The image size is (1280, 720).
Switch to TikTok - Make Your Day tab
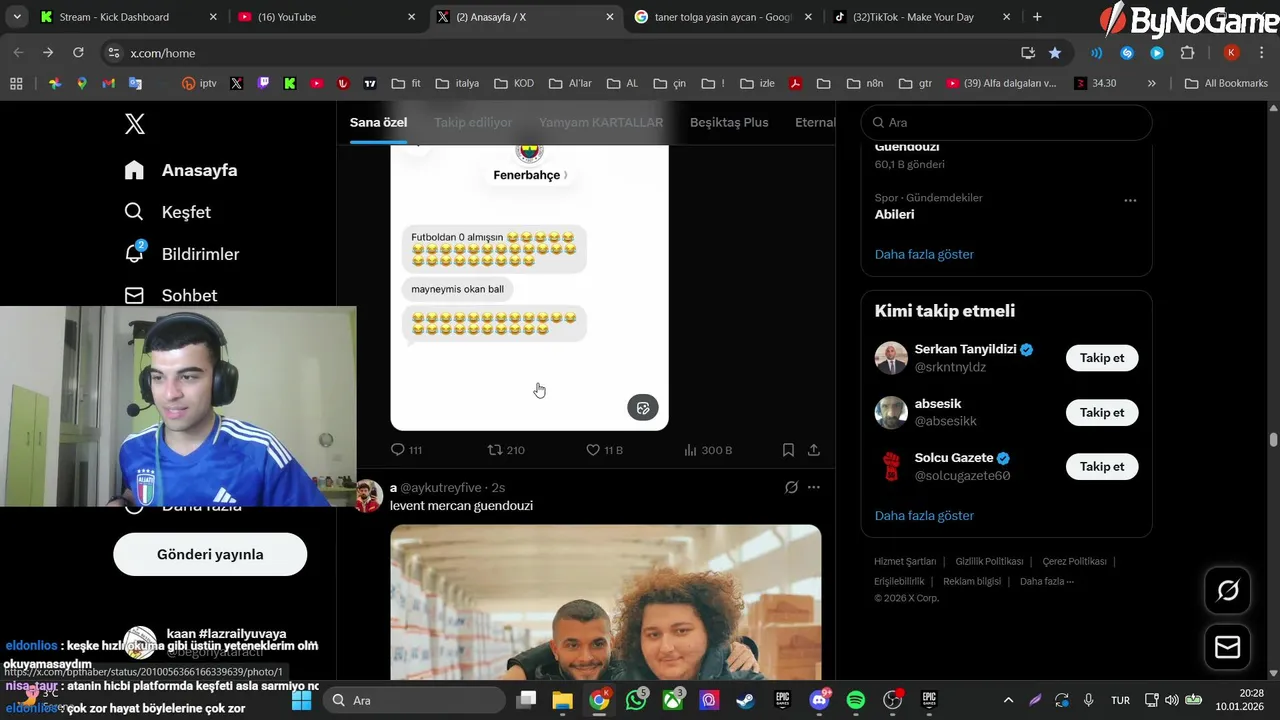(x=923, y=17)
